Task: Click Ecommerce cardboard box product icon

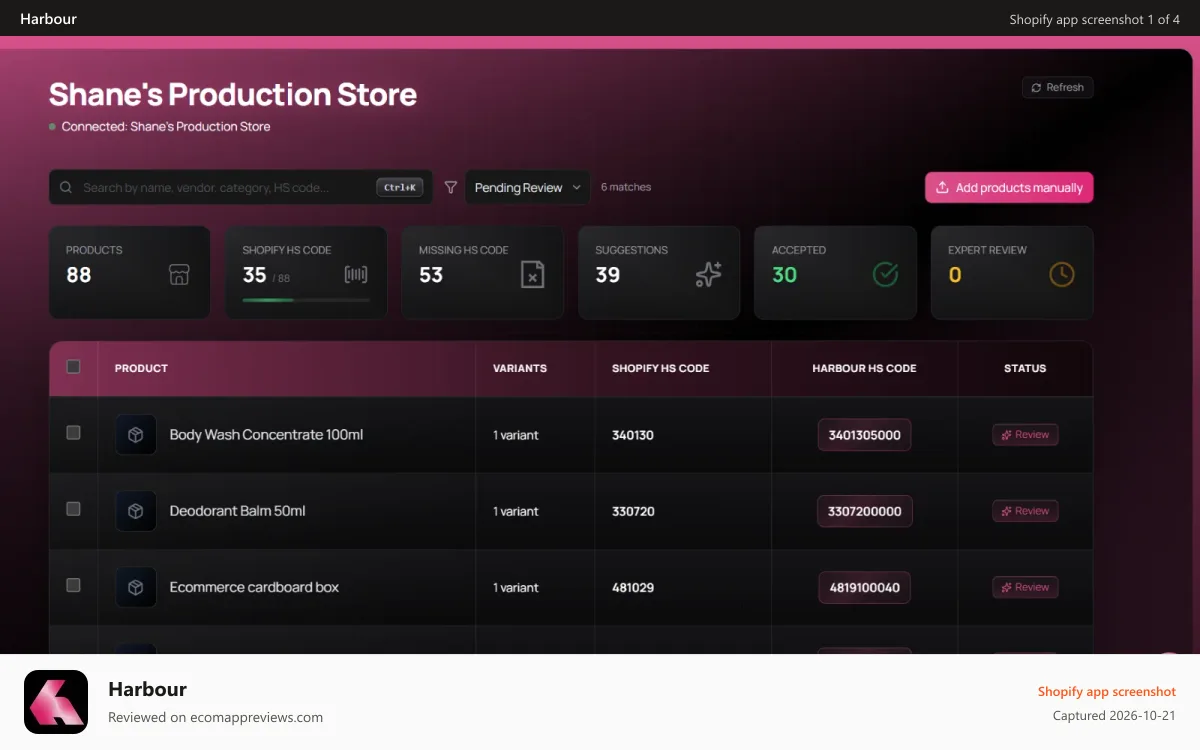Action: click(136, 587)
